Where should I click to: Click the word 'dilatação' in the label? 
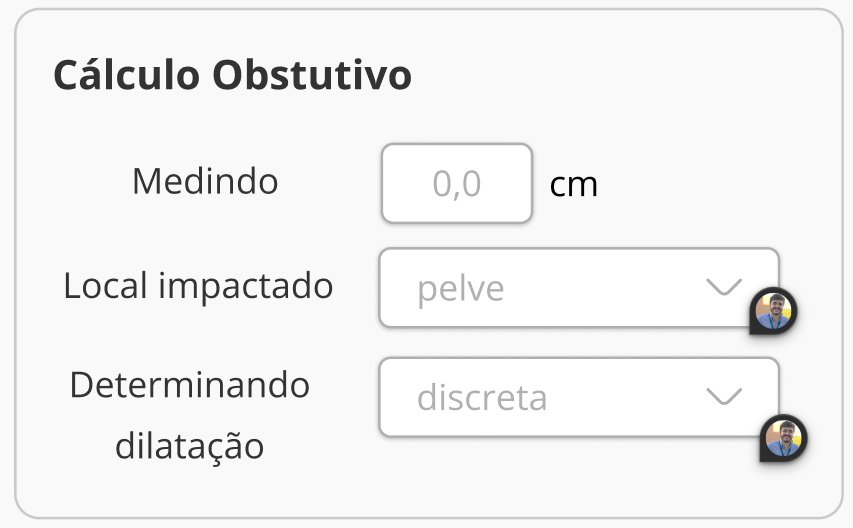pos(190,445)
